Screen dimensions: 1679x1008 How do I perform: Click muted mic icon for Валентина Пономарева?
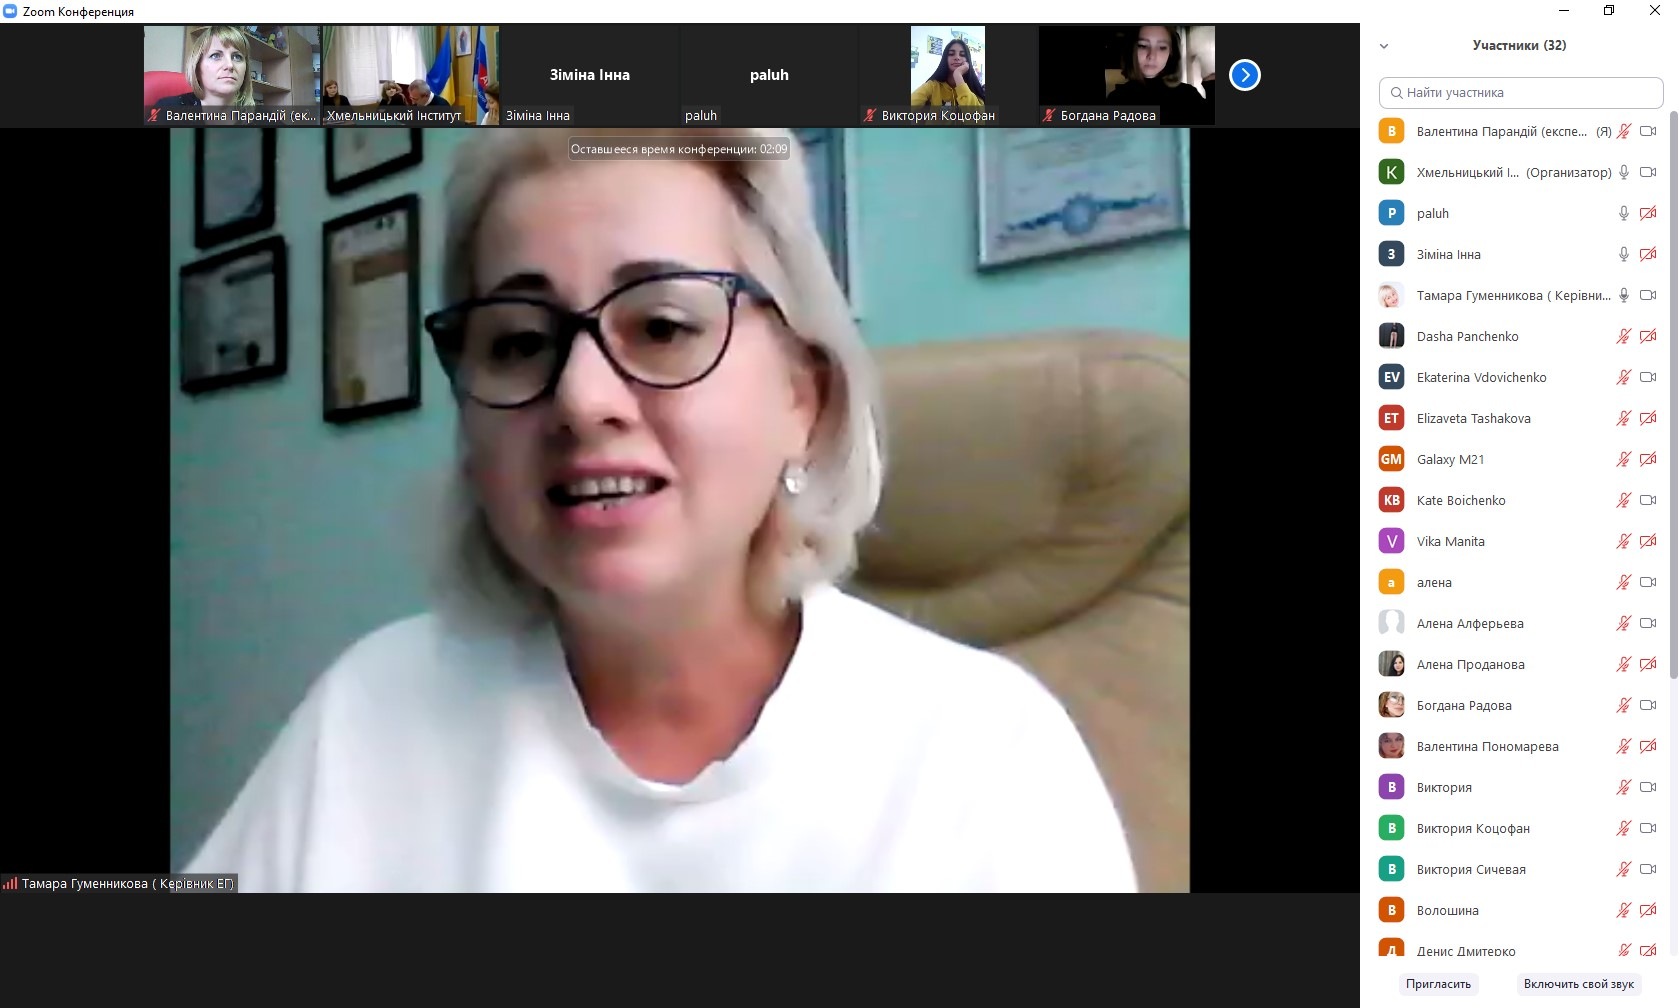click(x=1624, y=746)
